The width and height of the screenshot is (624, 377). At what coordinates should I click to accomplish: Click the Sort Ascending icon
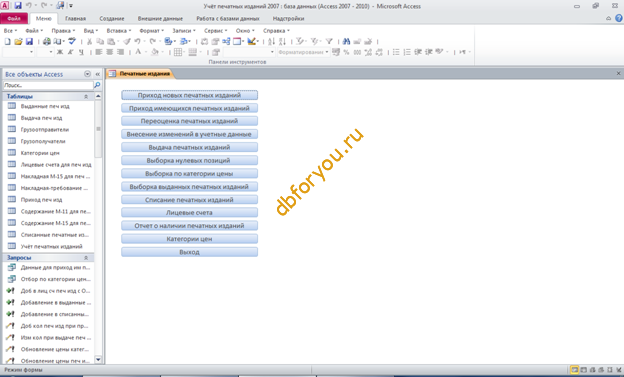(271, 41)
